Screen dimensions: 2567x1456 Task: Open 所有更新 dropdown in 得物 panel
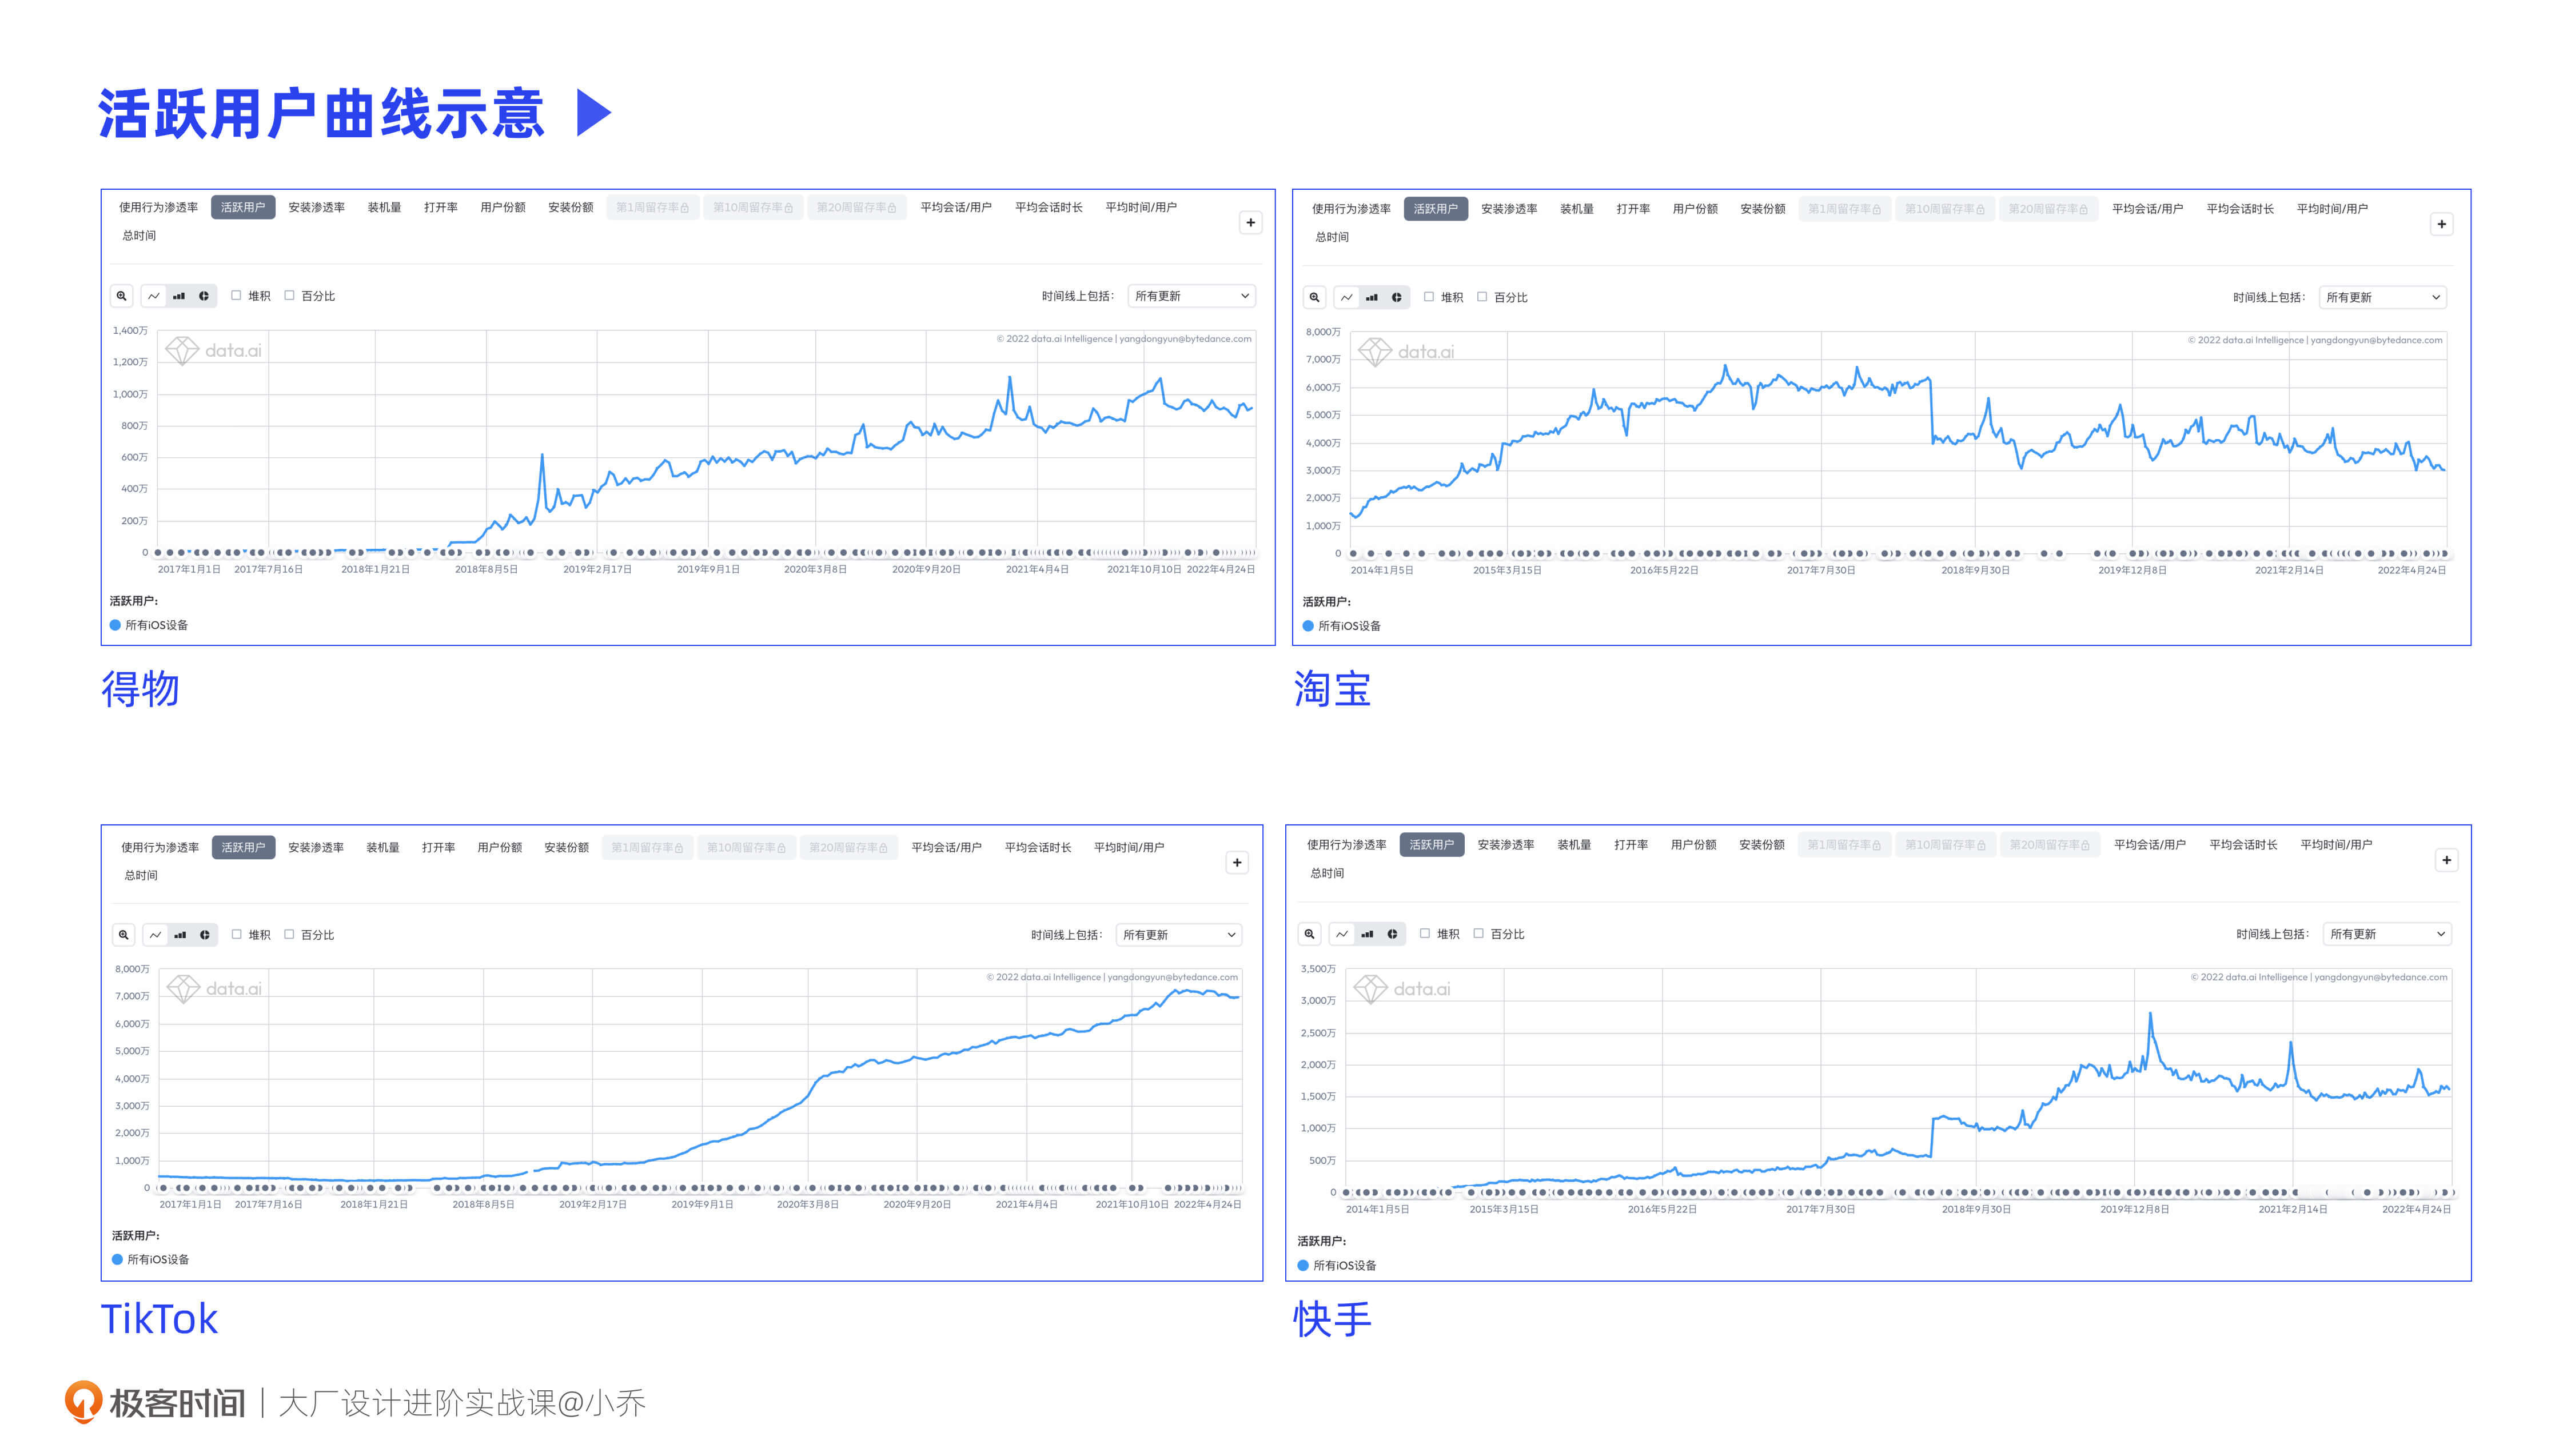(1191, 296)
